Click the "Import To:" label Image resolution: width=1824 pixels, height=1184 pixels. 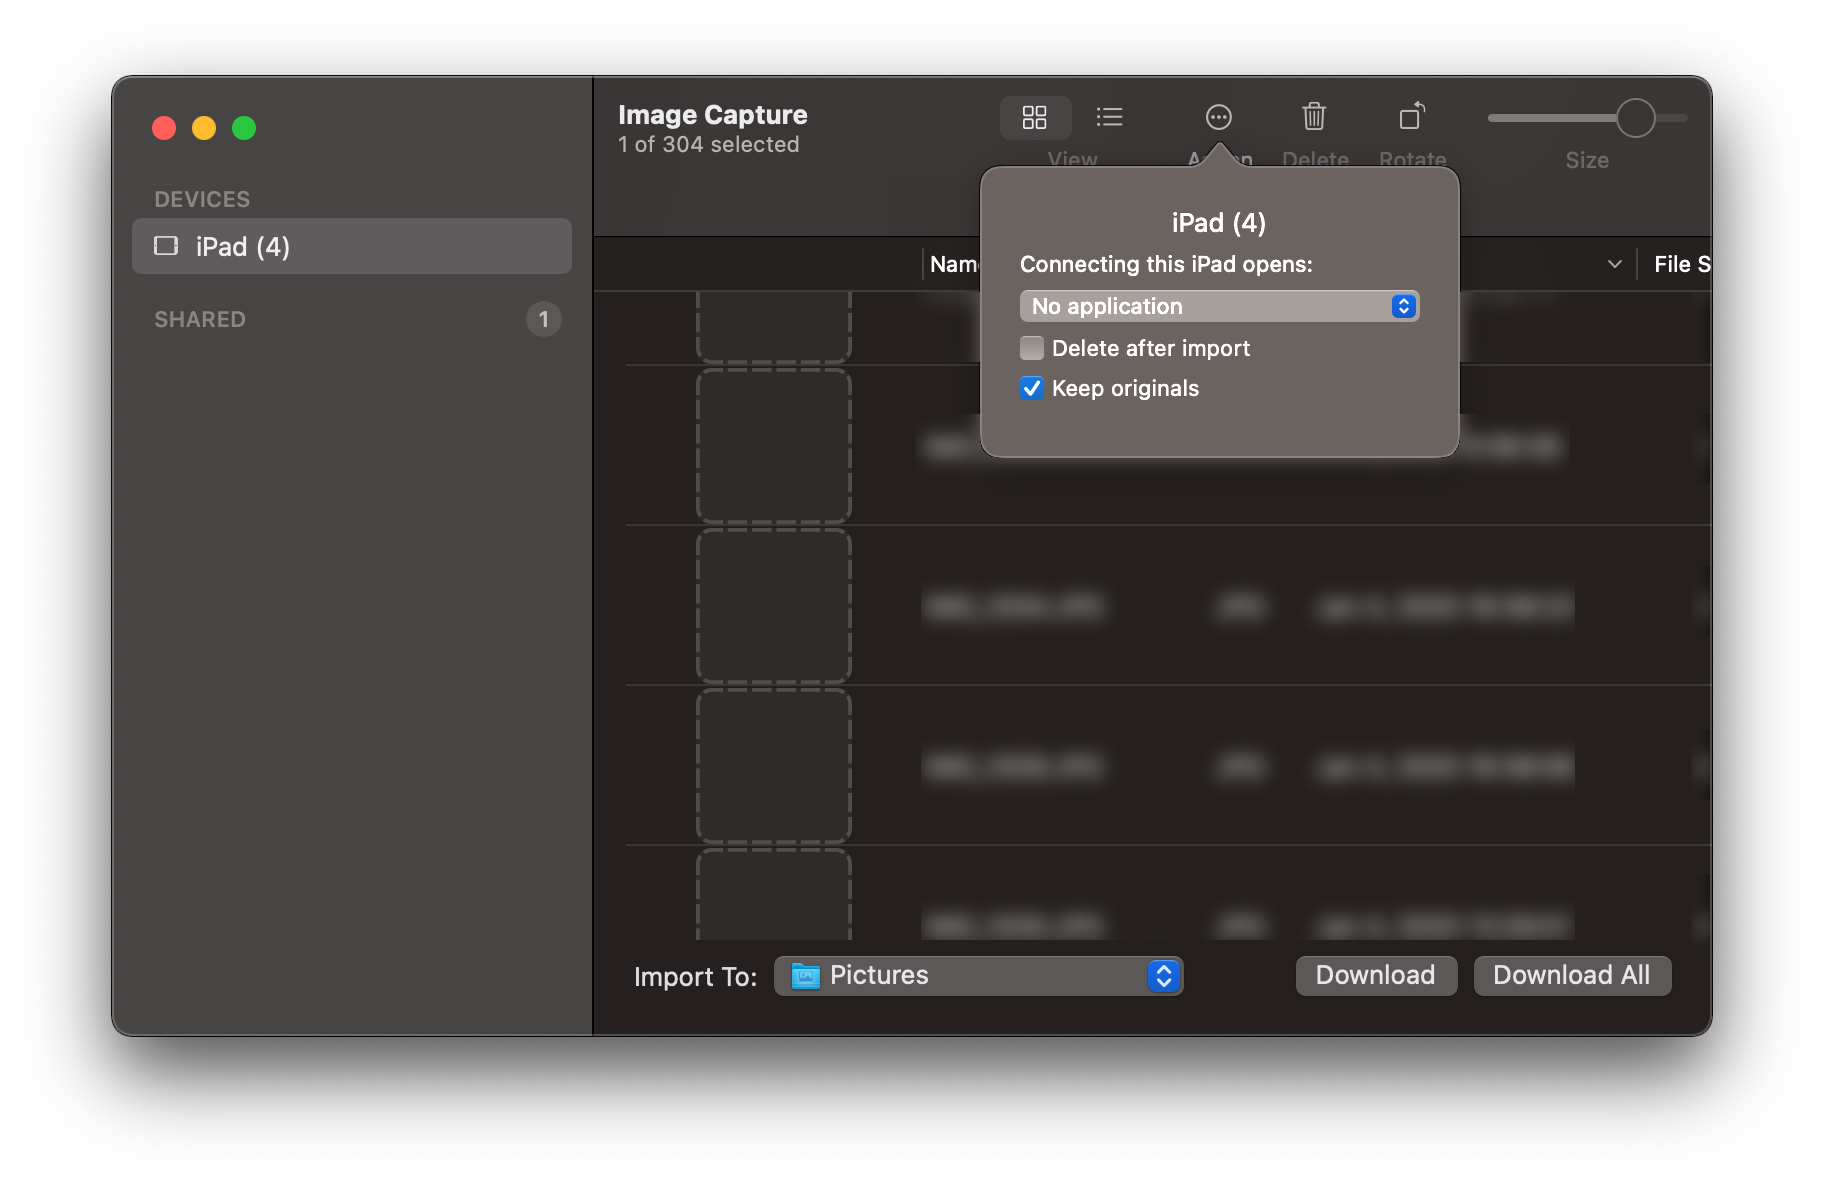[x=696, y=976]
